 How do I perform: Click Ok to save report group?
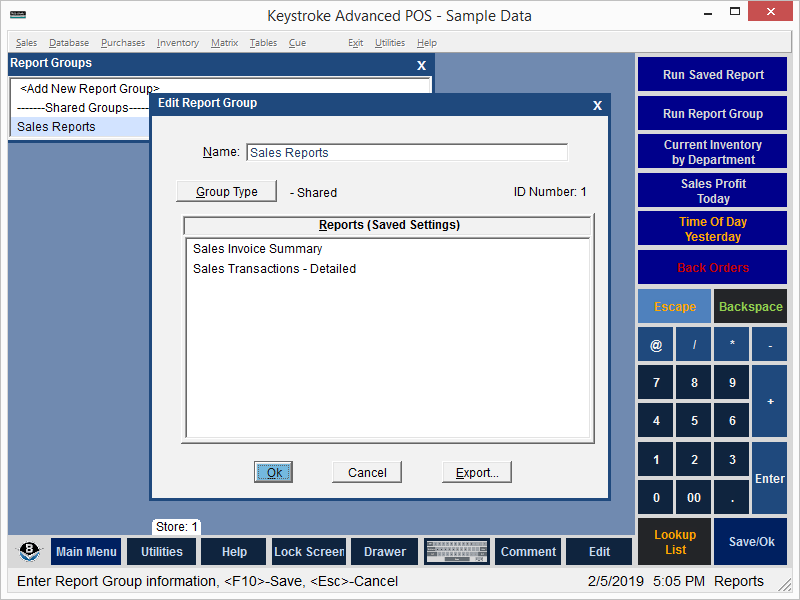tap(273, 472)
